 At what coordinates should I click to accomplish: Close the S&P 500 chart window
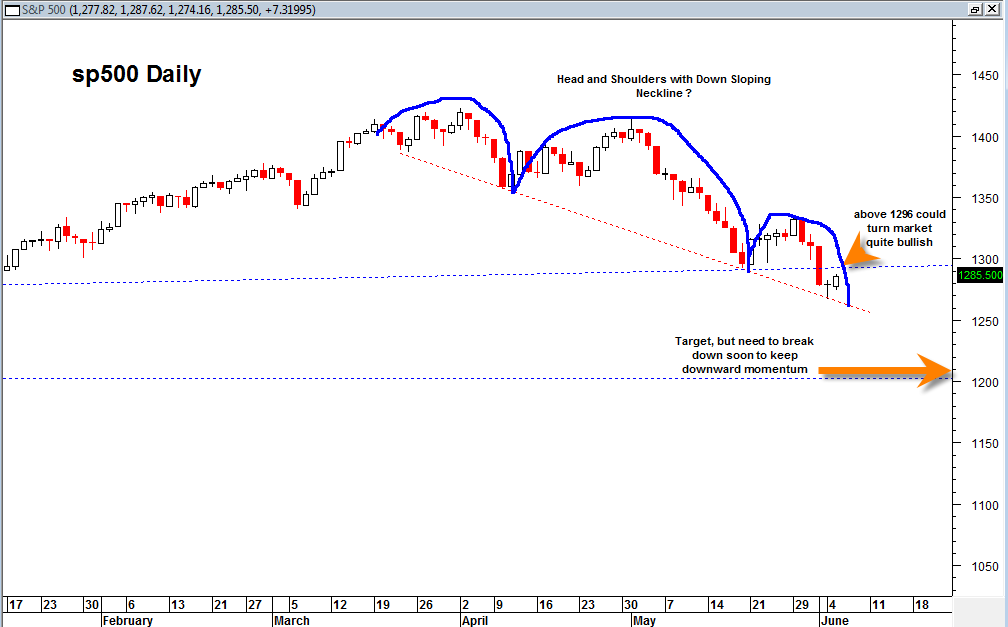tap(993, 9)
